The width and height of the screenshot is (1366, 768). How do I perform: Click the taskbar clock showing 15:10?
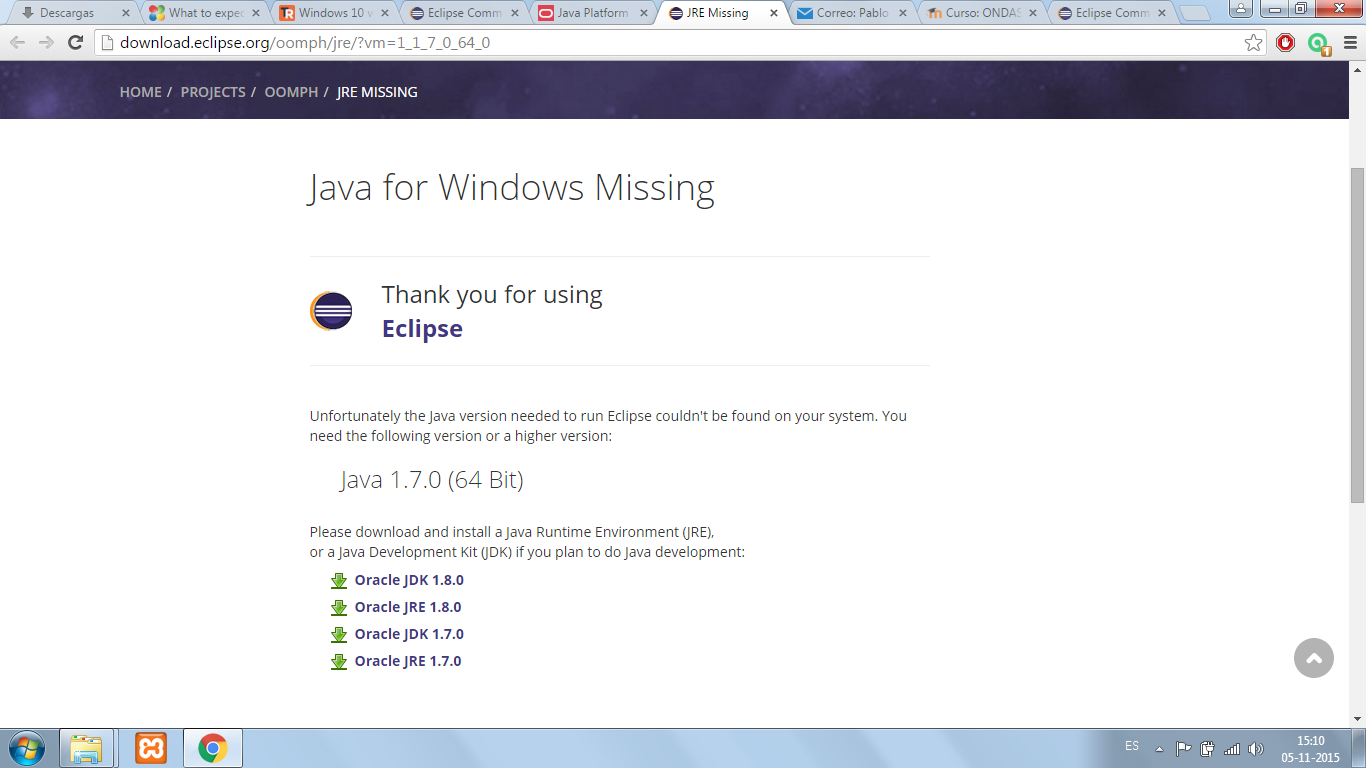tap(1310, 749)
